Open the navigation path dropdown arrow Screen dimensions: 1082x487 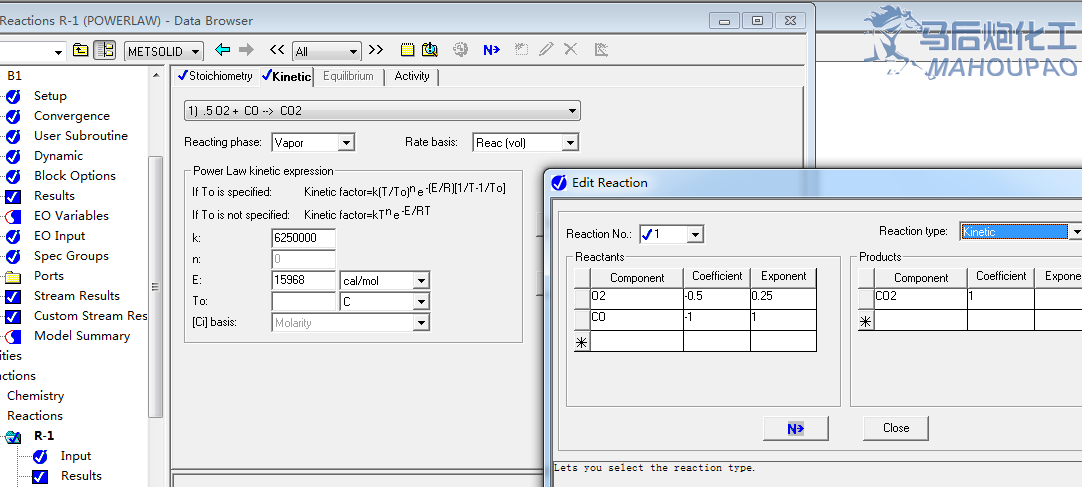58,51
